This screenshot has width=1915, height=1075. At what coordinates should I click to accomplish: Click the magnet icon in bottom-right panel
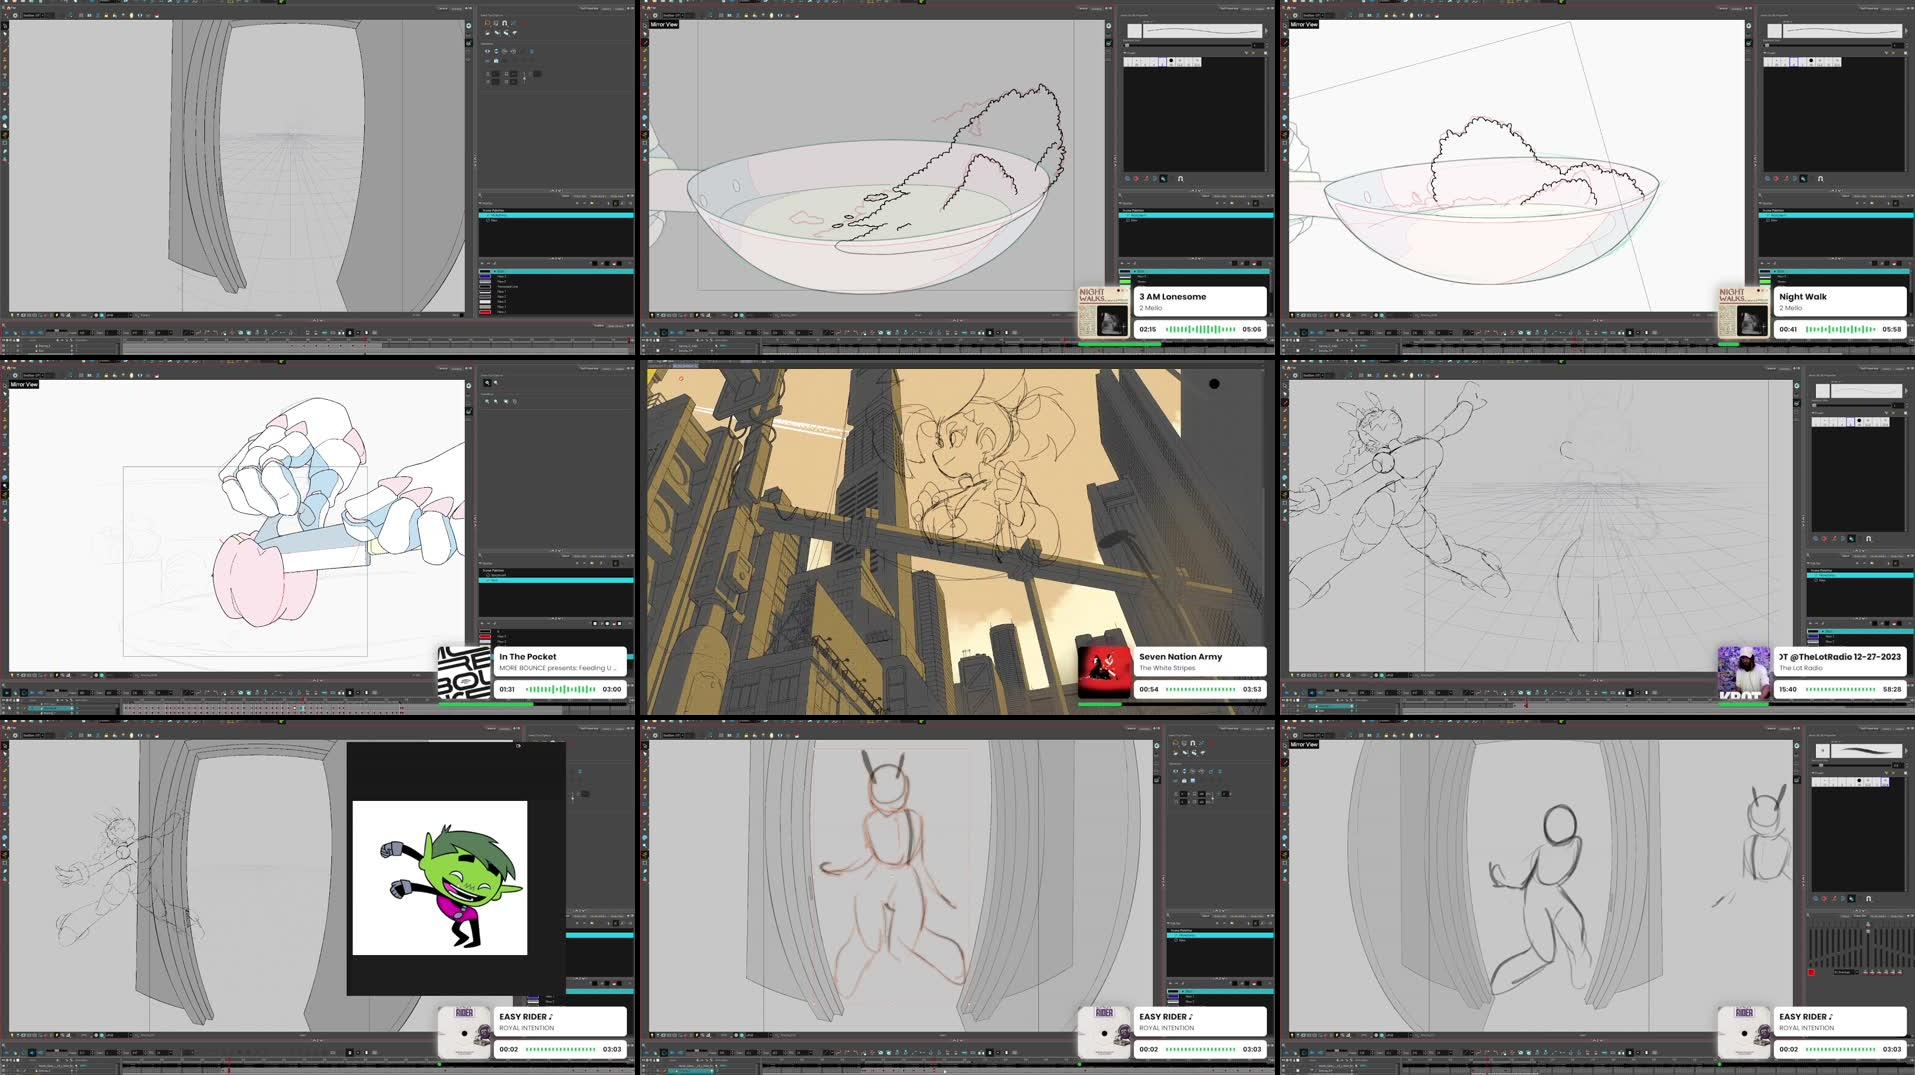pos(1868,898)
